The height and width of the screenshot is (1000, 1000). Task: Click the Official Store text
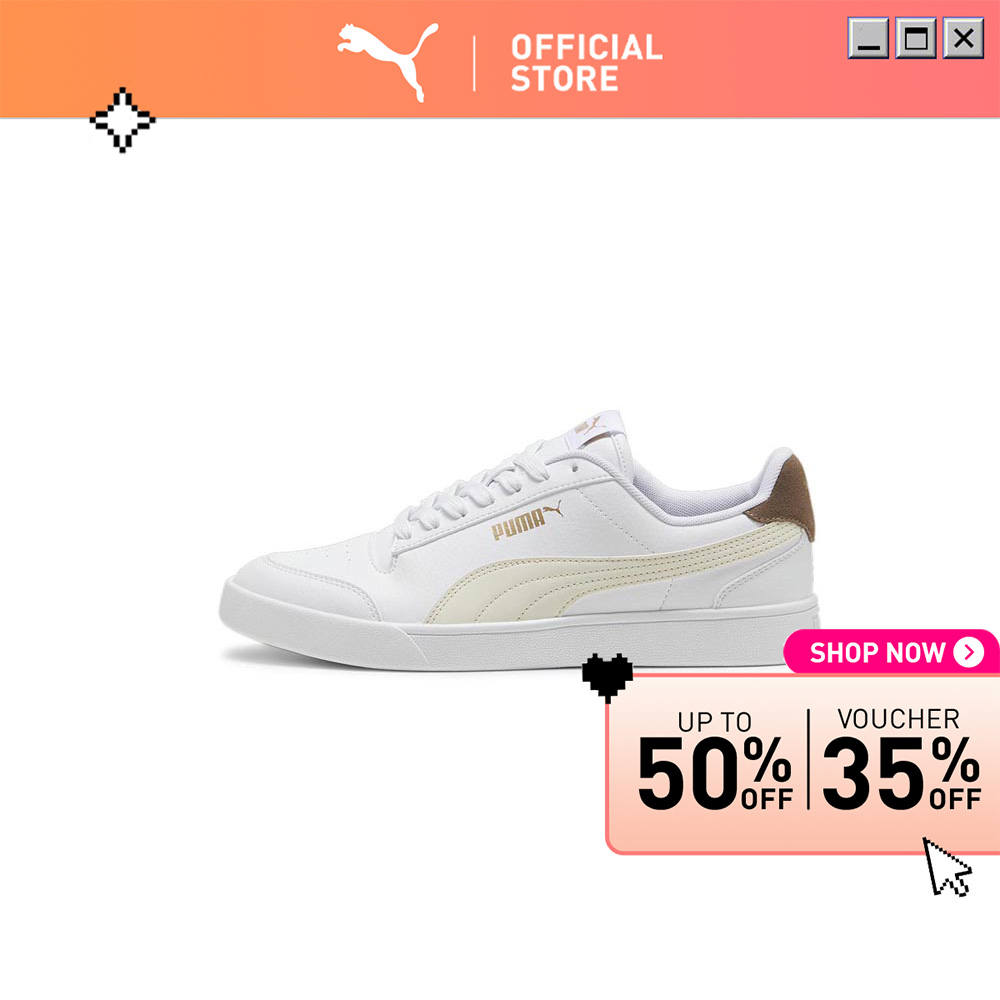(586, 62)
